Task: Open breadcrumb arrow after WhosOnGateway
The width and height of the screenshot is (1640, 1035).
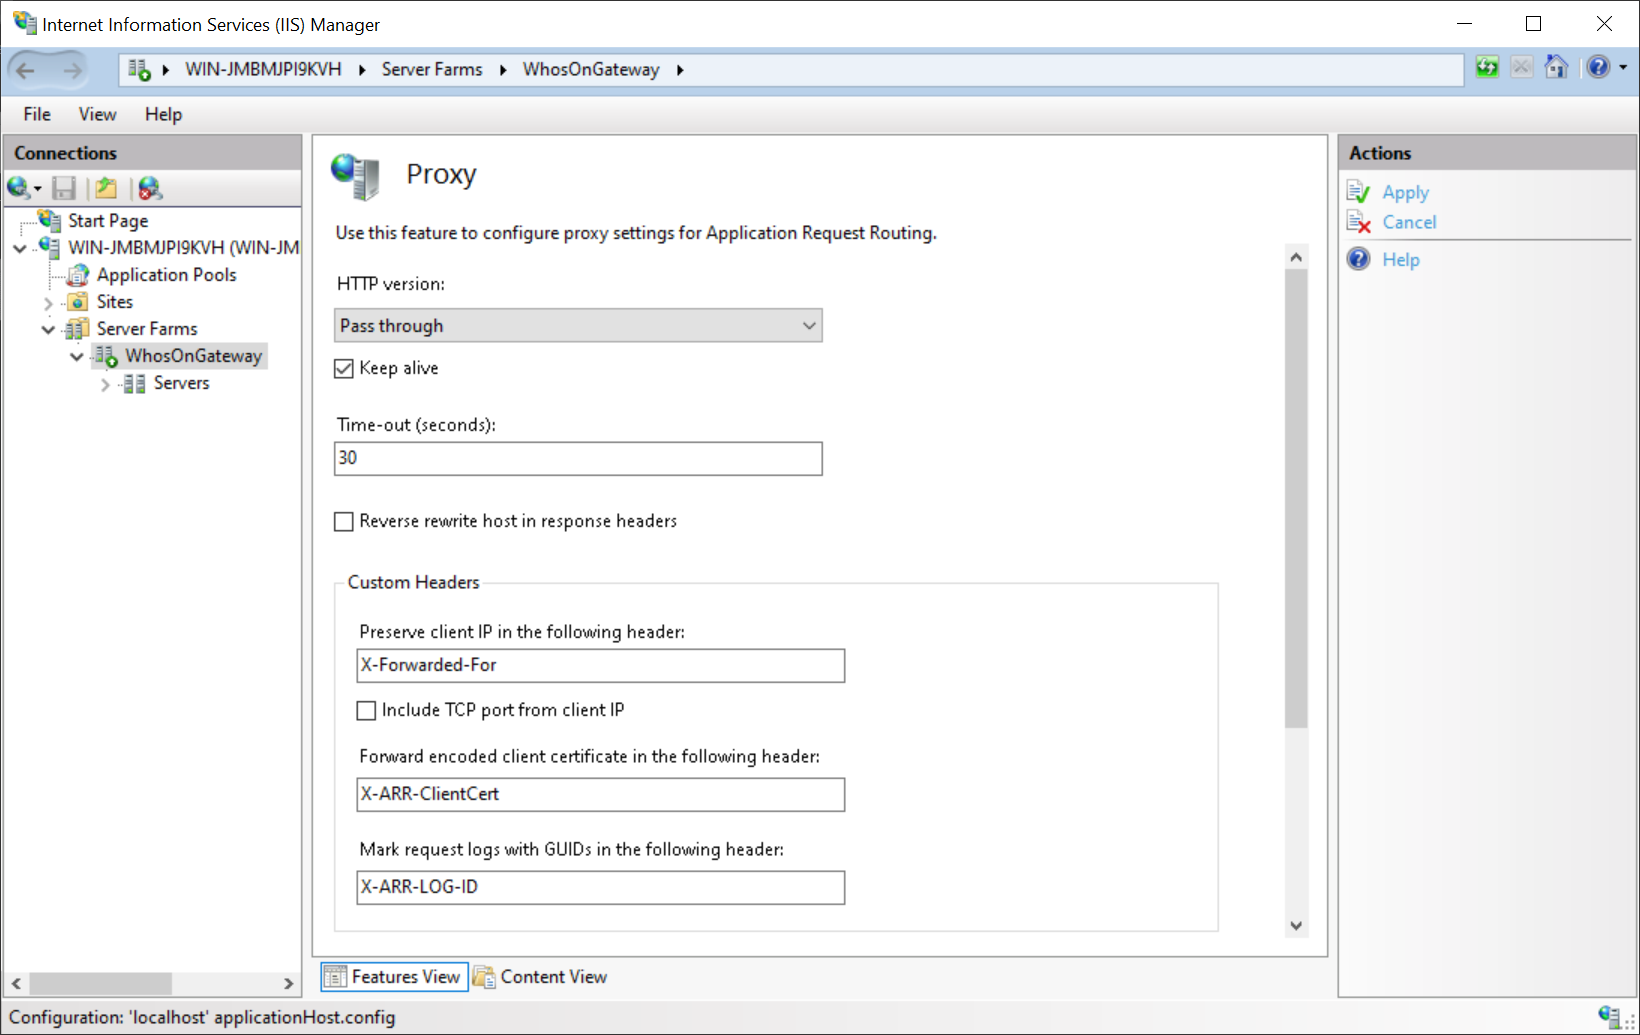Action: point(680,70)
